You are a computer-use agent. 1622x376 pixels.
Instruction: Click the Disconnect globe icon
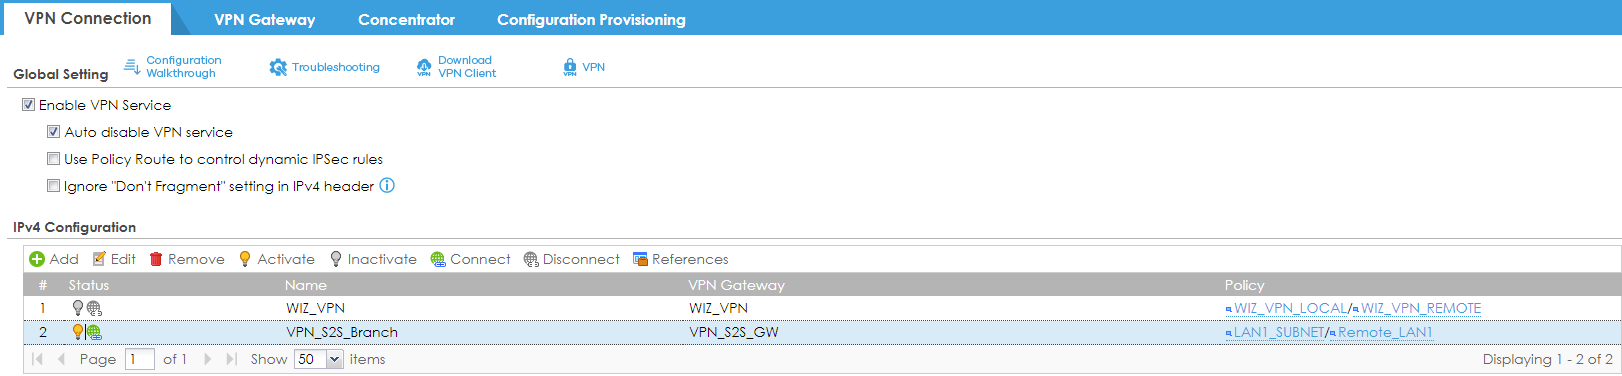point(531,259)
